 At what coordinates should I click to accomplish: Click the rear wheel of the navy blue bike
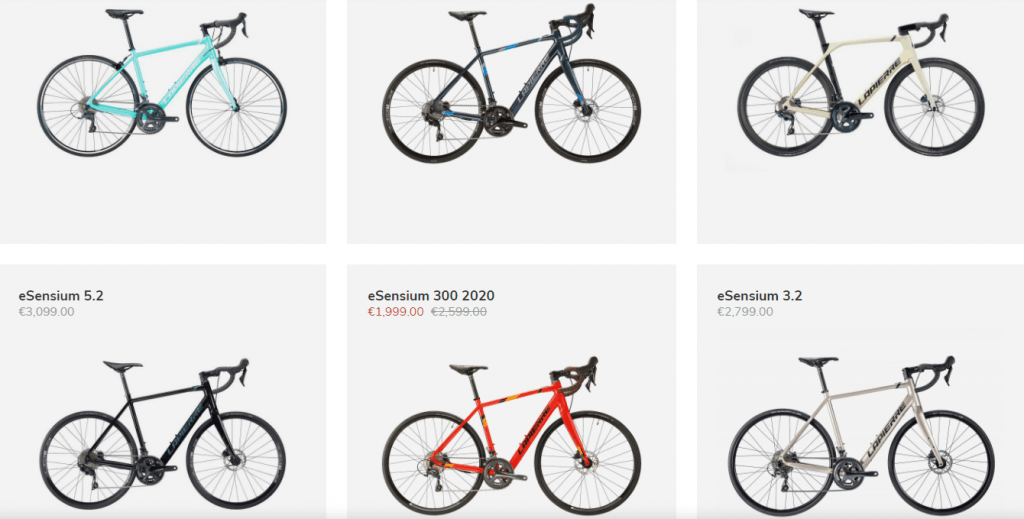[x=434, y=111]
